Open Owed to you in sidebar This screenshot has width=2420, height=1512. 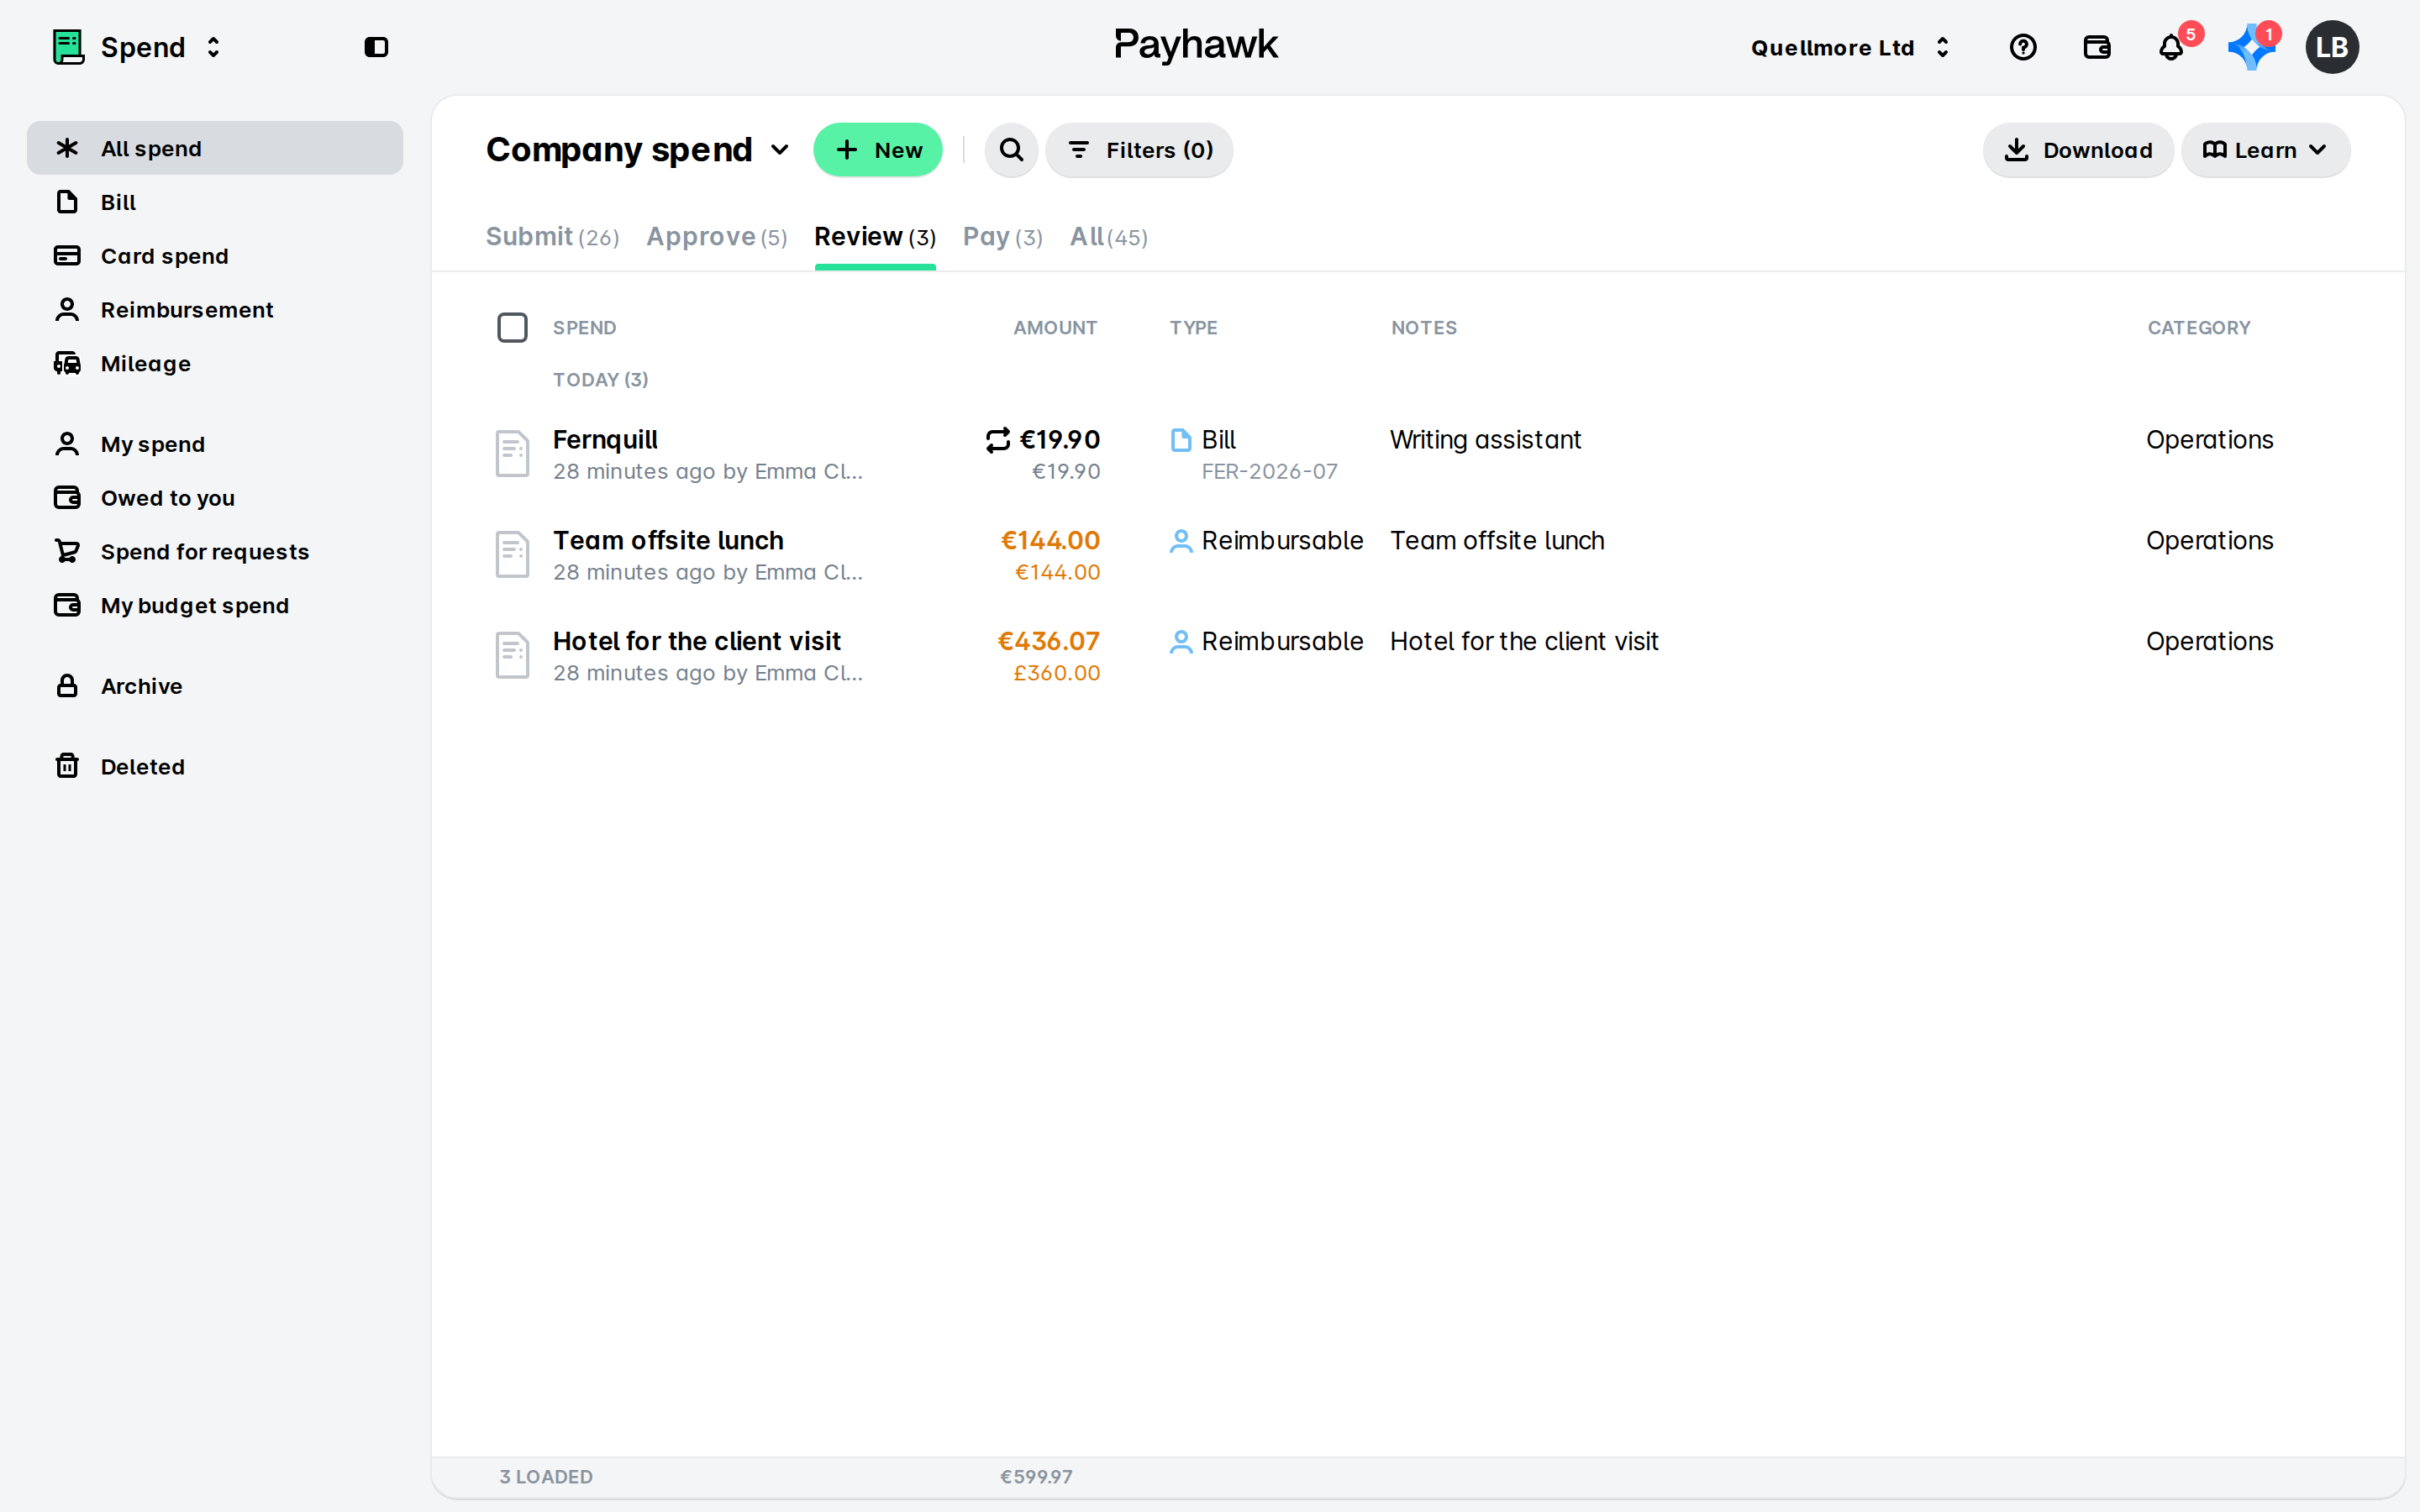[x=215, y=498]
